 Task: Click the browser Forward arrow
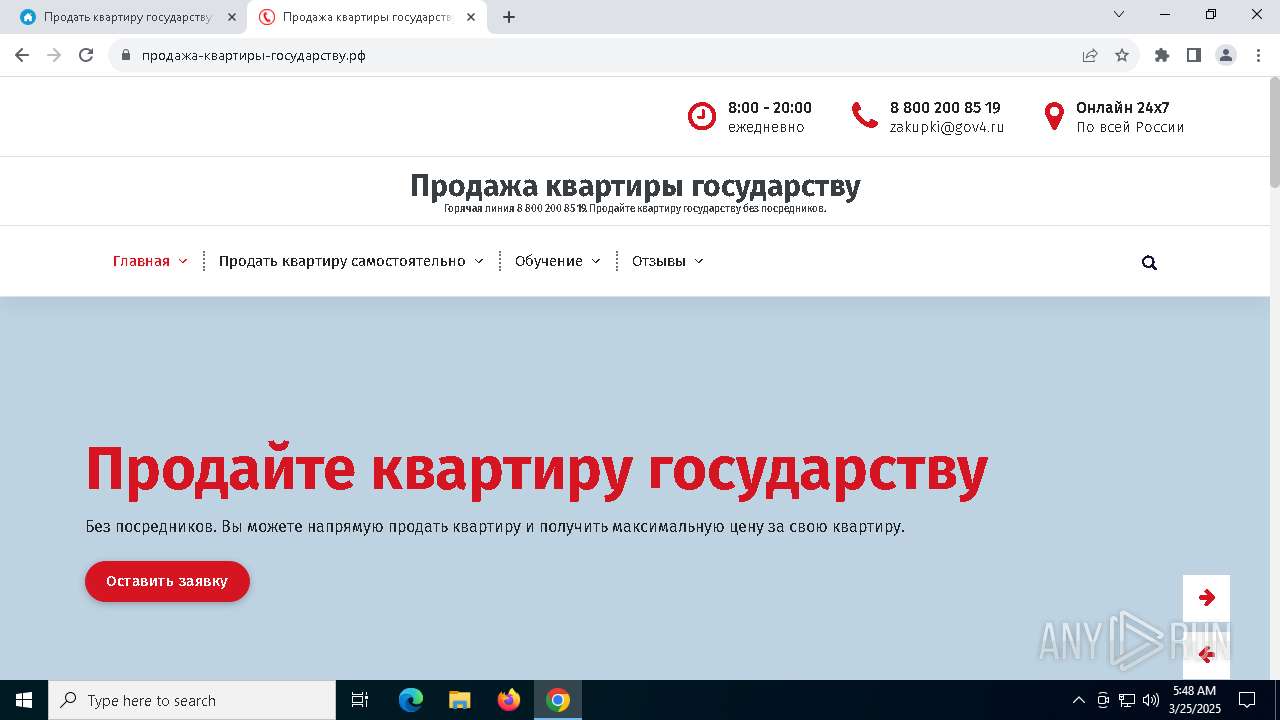(54, 55)
